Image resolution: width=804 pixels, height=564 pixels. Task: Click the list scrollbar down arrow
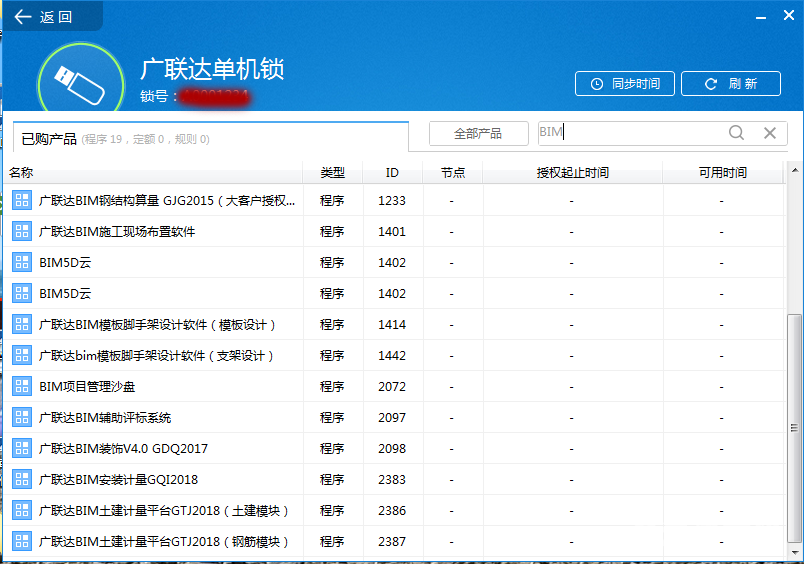pos(794,552)
